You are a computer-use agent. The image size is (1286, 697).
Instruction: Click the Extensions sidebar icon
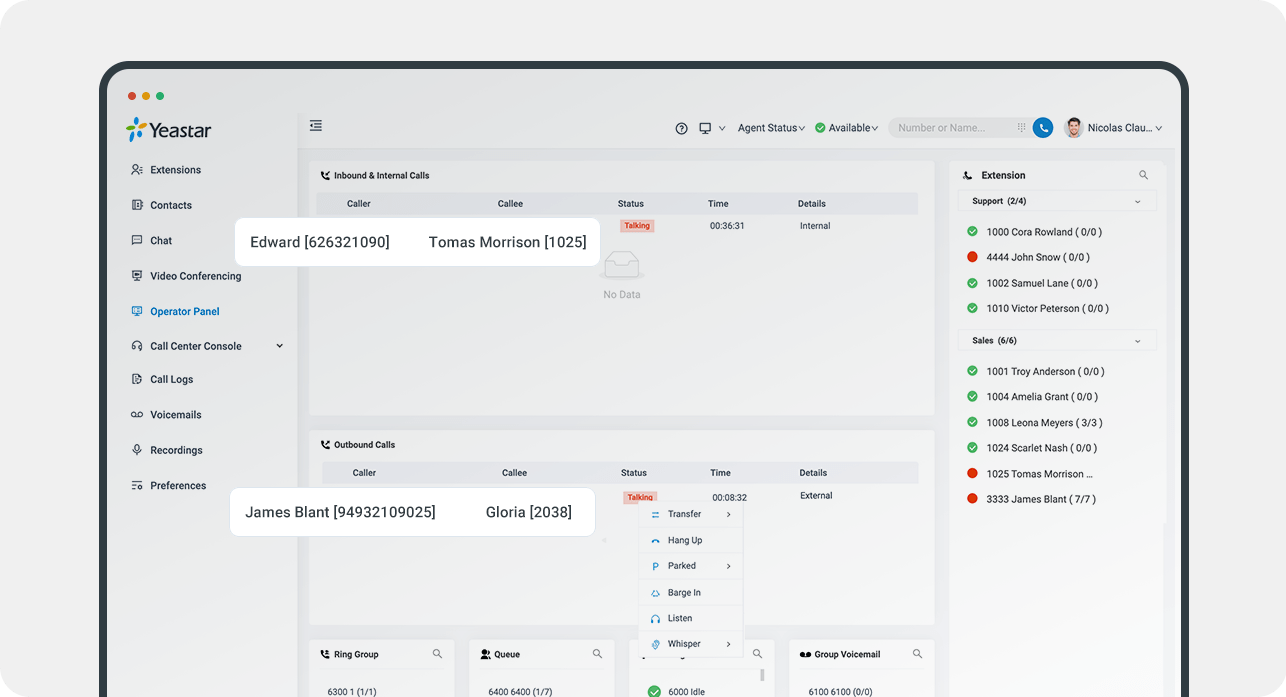click(x=137, y=170)
